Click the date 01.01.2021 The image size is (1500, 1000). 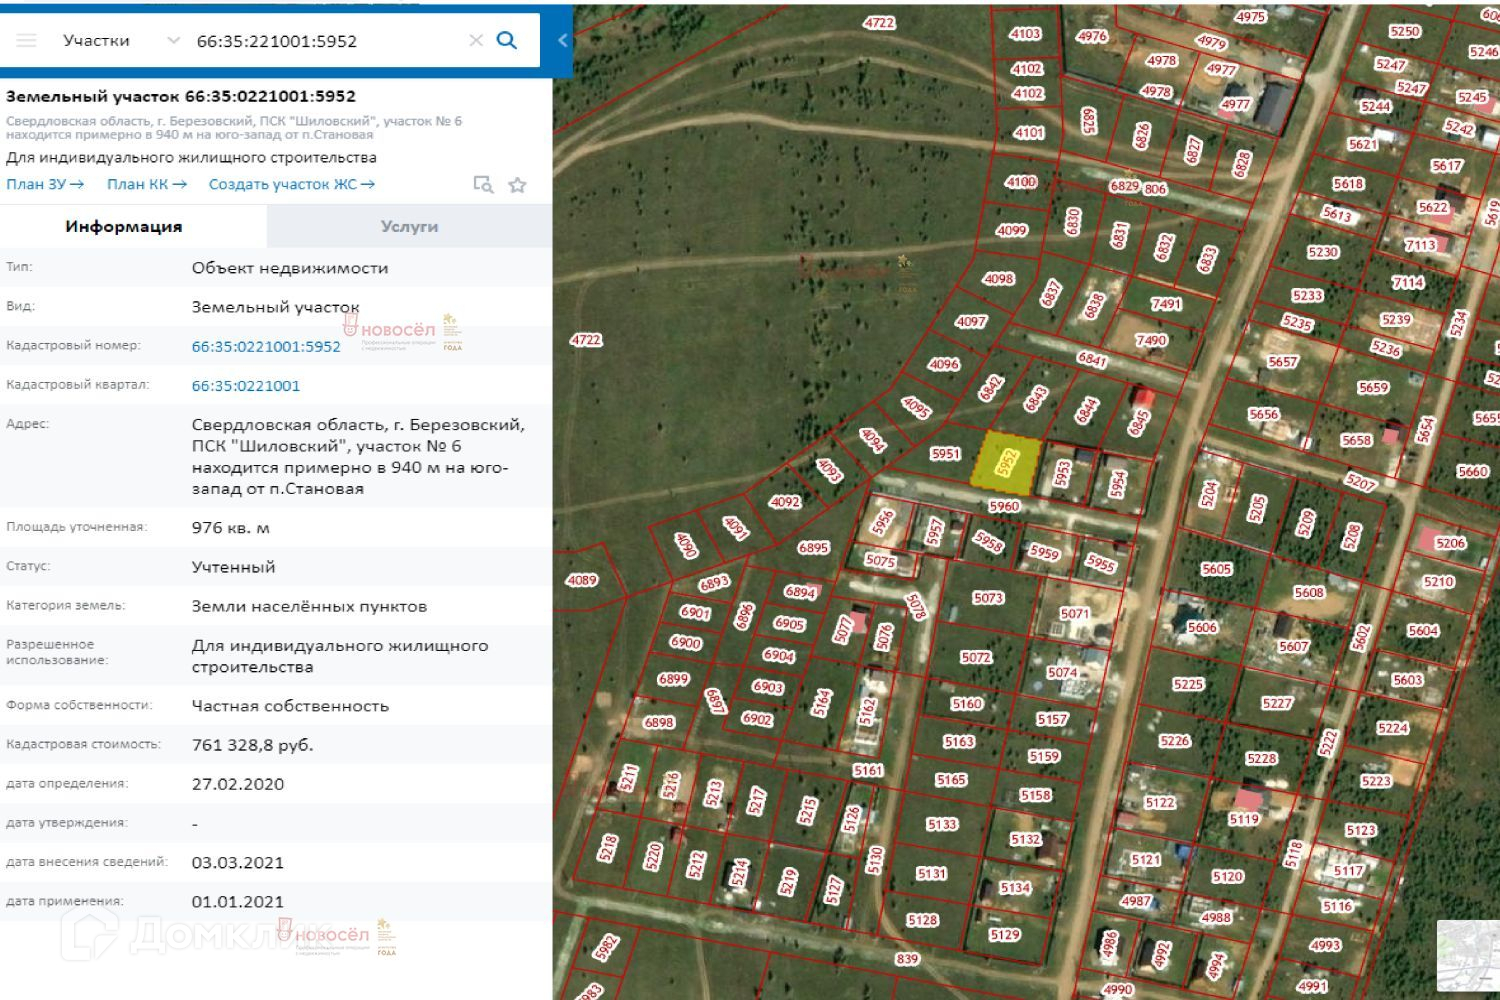pos(238,902)
